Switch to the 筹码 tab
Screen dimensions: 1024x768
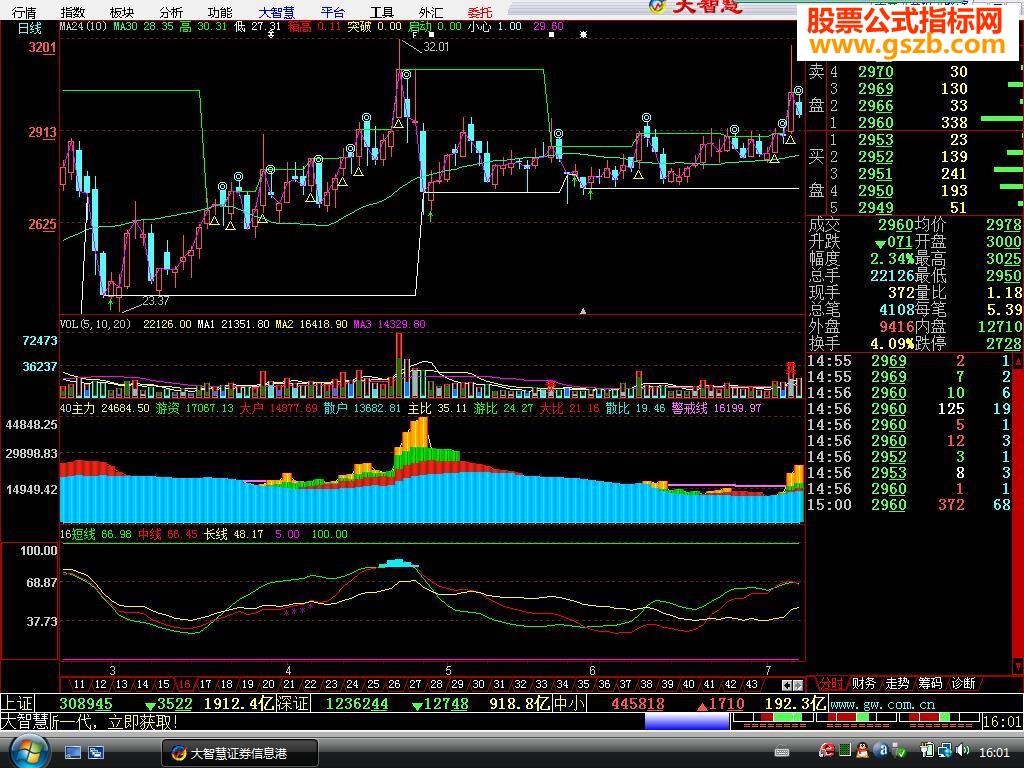coord(930,684)
